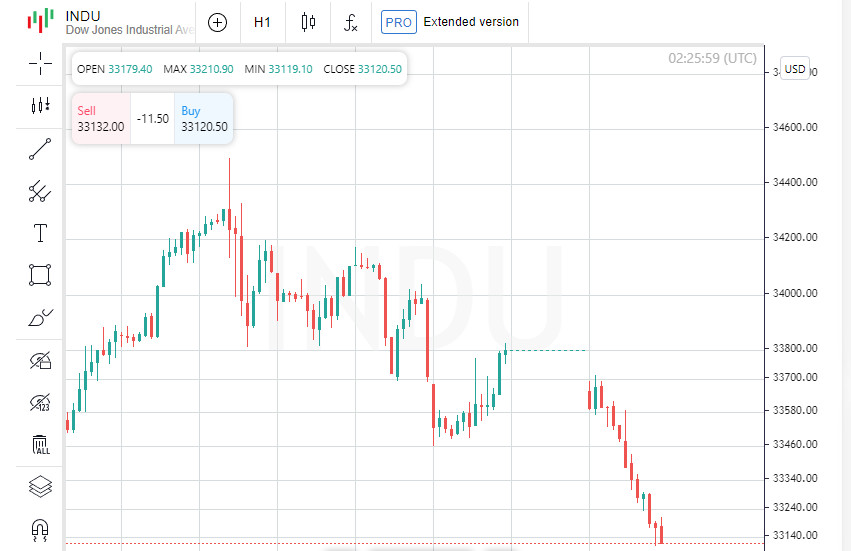The image size is (851, 551).
Task: Open the object layers panel
Action: (x=40, y=487)
